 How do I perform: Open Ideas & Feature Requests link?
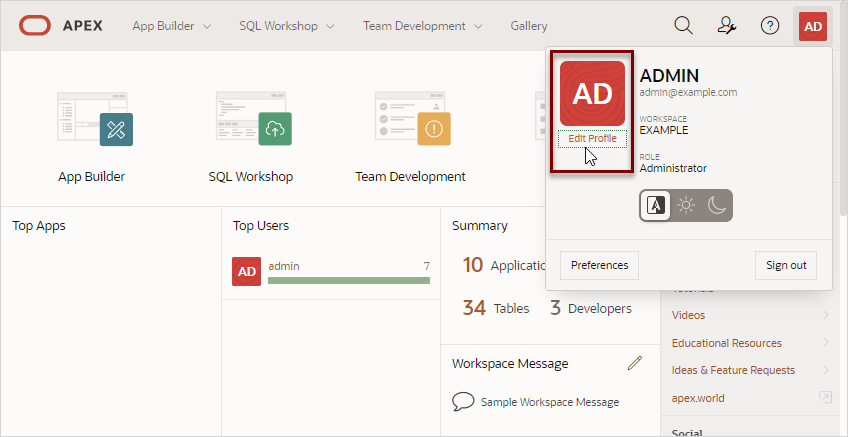click(733, 370)
